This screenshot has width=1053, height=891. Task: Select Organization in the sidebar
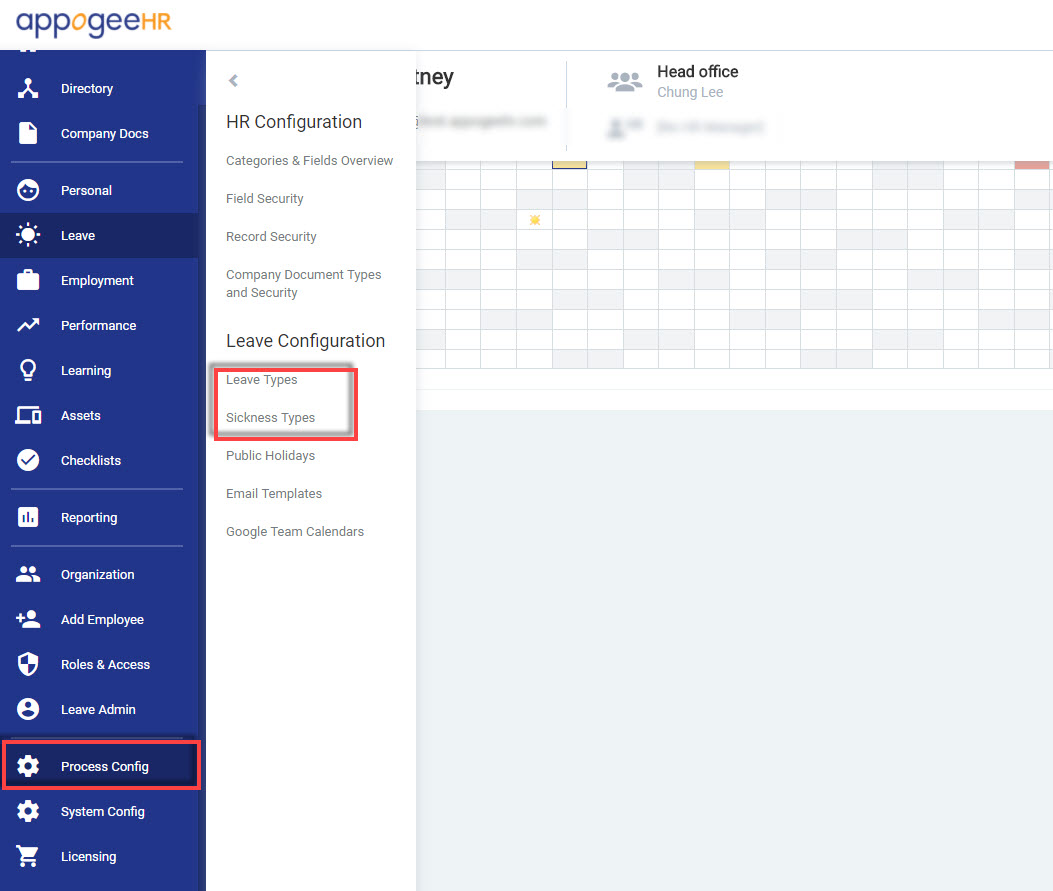[x=99, y=574]
